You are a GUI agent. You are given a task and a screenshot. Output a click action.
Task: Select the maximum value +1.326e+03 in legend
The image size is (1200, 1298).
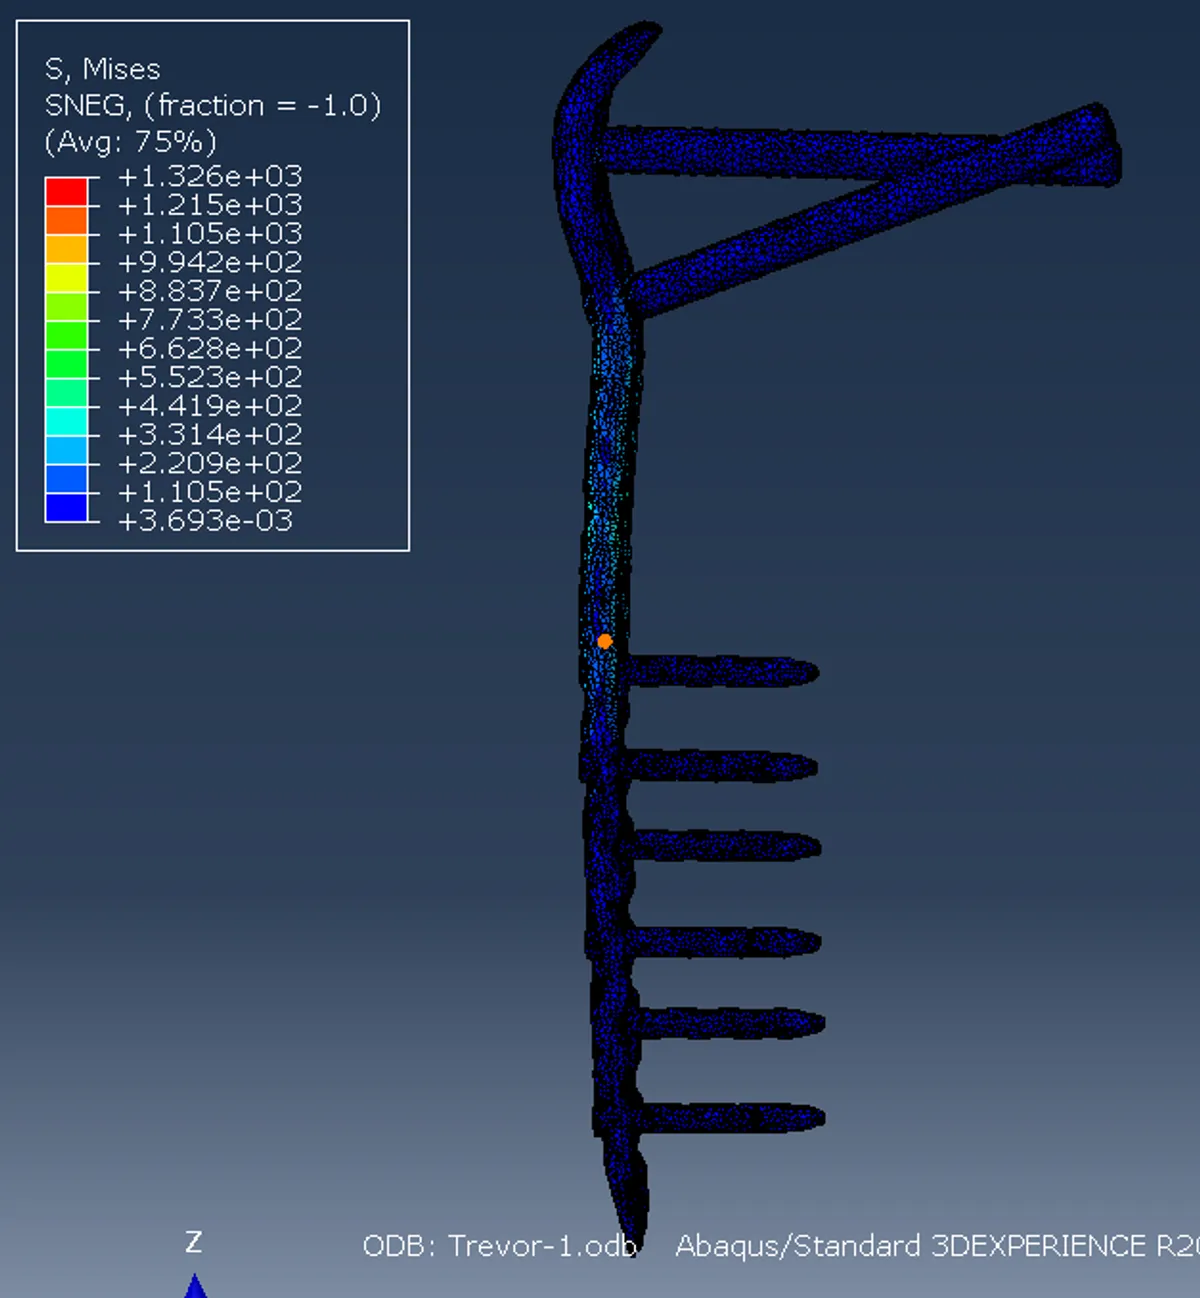pos(210,176)
